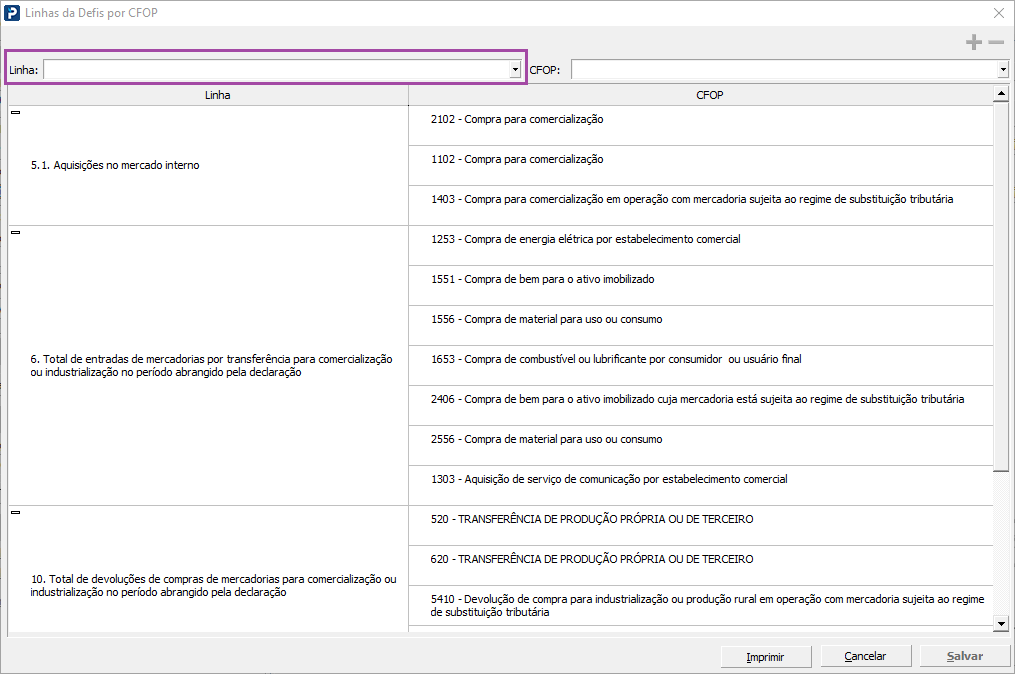The height and width of the screenshot is (674, 1015).
Task: Collapse the 6. Total de entradas group
Action: (16, 232)
